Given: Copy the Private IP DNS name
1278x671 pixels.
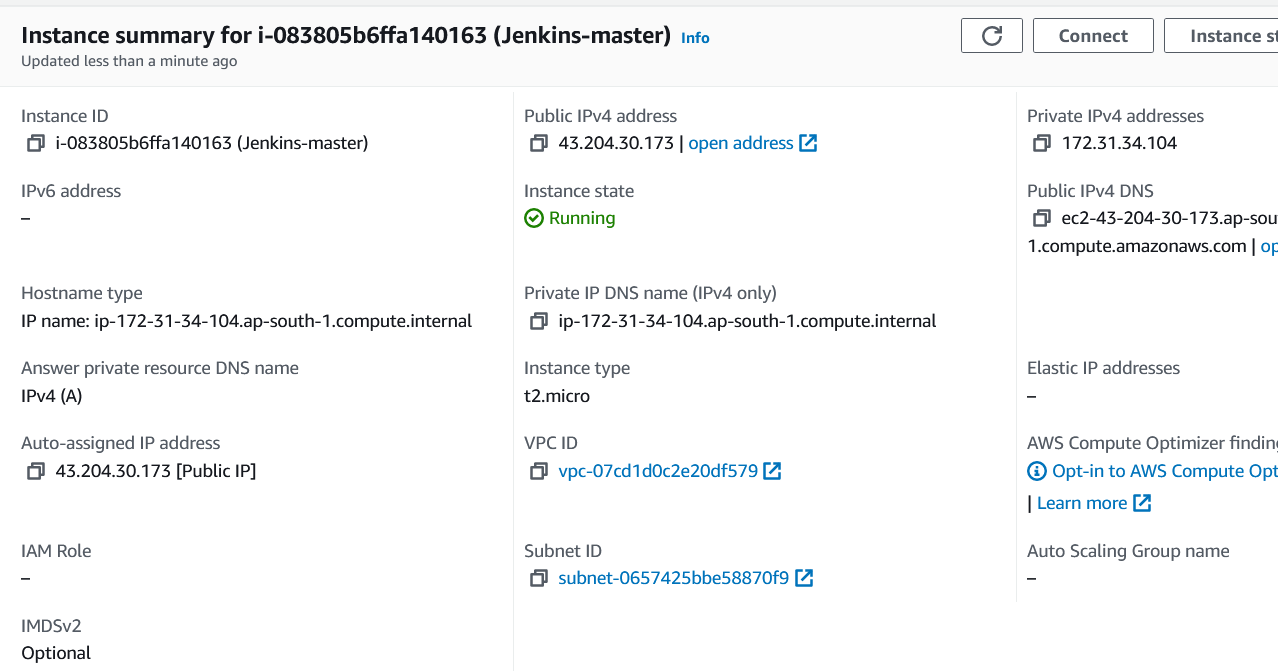Looking at the screenshot, I should coord(539,321).
